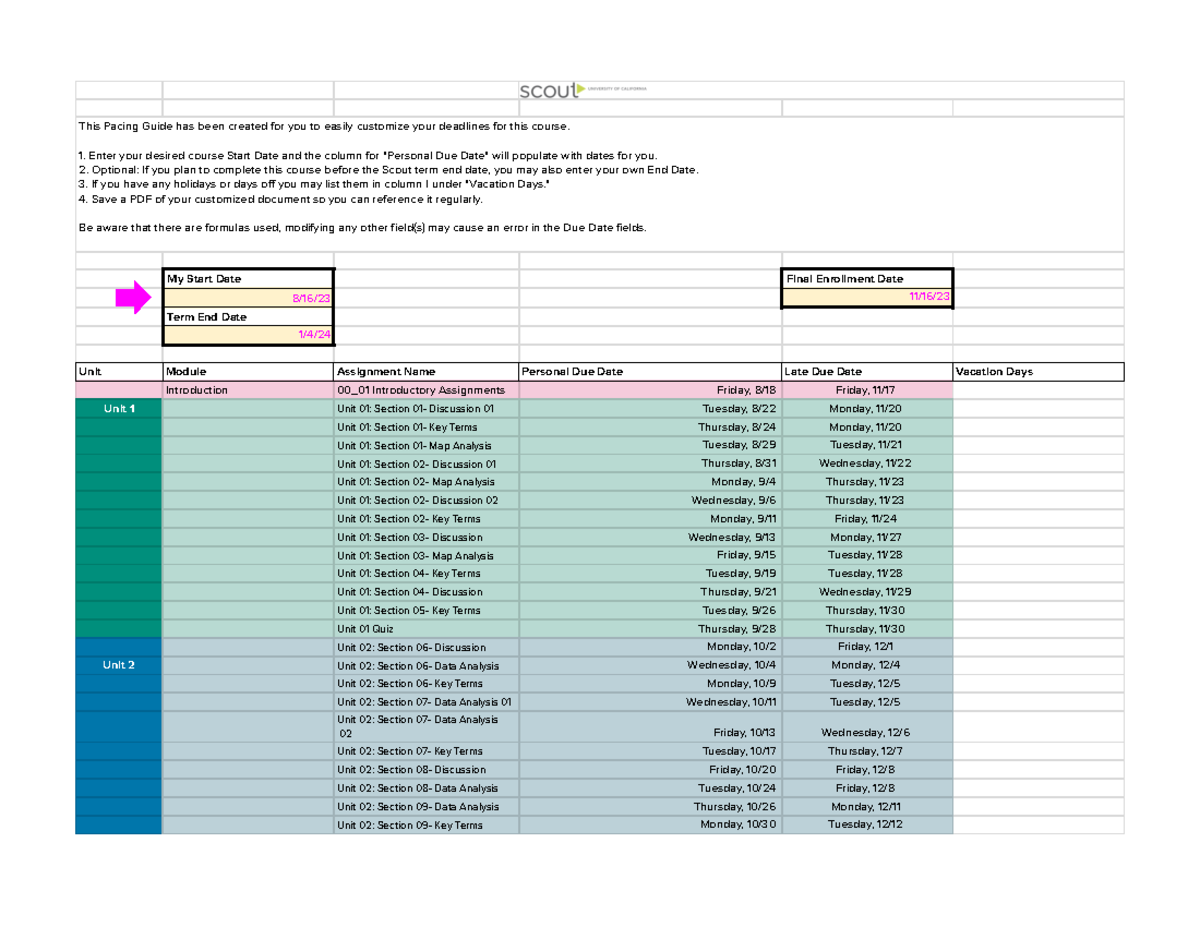This screenshot has height=927, width=1200.
Task: Select Unit 02: Section 06- Discussion
Action: [x=426, y=647]
